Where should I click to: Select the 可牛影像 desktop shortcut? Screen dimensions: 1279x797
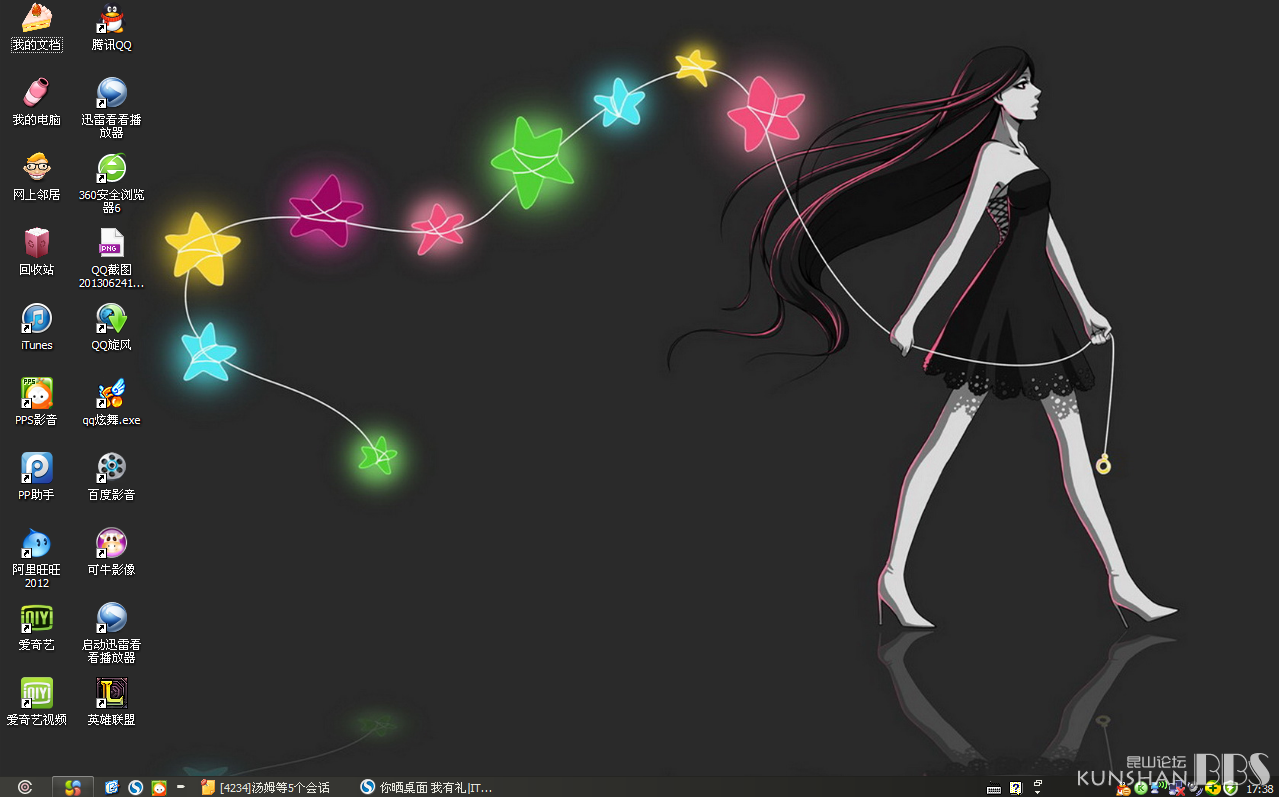click(x=111, y=551)
